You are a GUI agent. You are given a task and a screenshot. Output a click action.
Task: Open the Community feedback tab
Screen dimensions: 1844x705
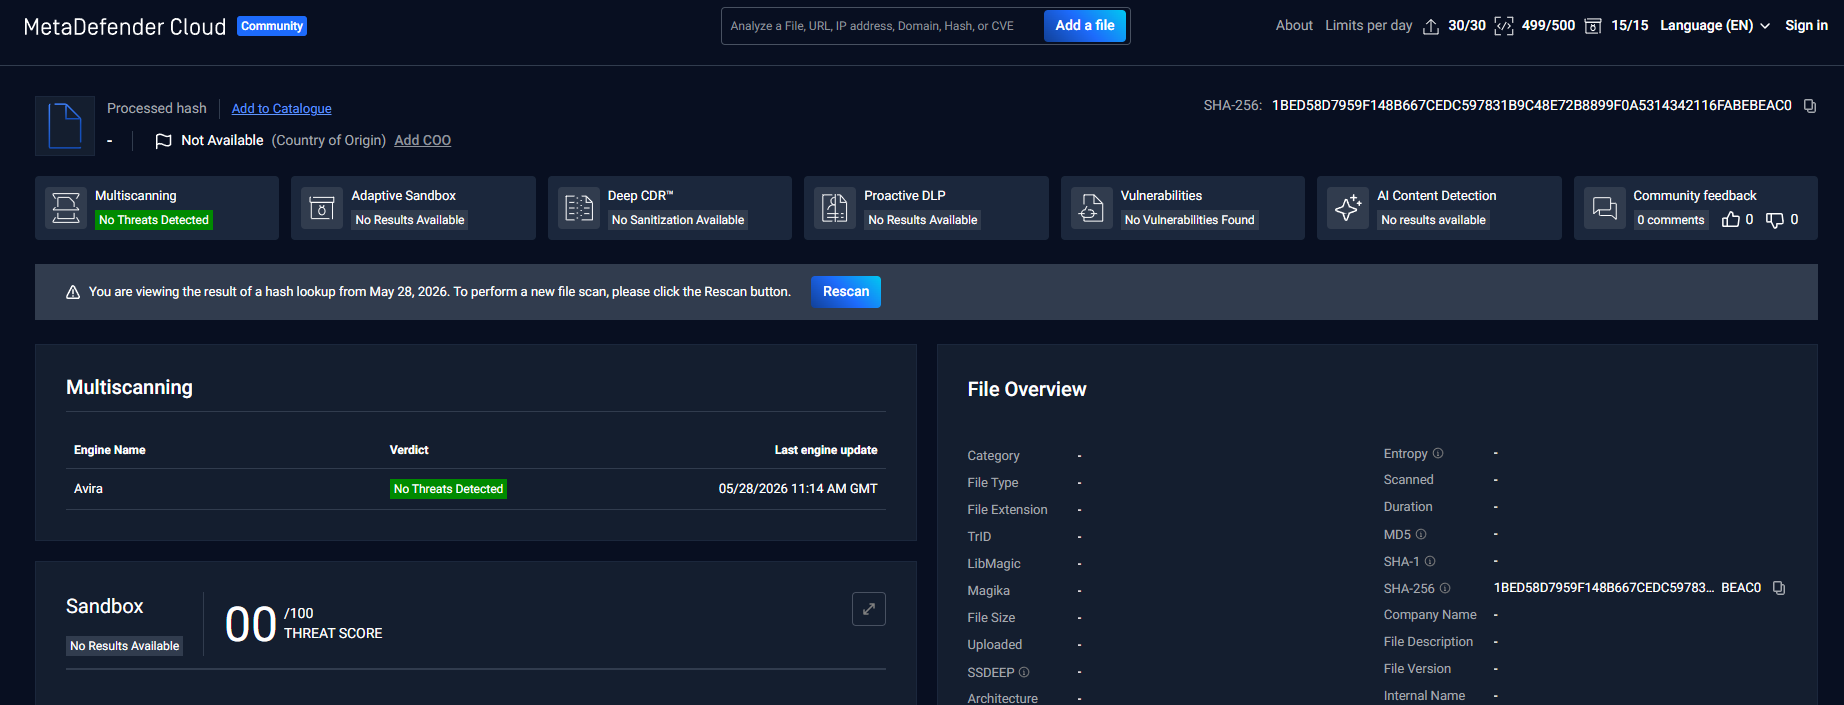click(x=1696, y=208)
